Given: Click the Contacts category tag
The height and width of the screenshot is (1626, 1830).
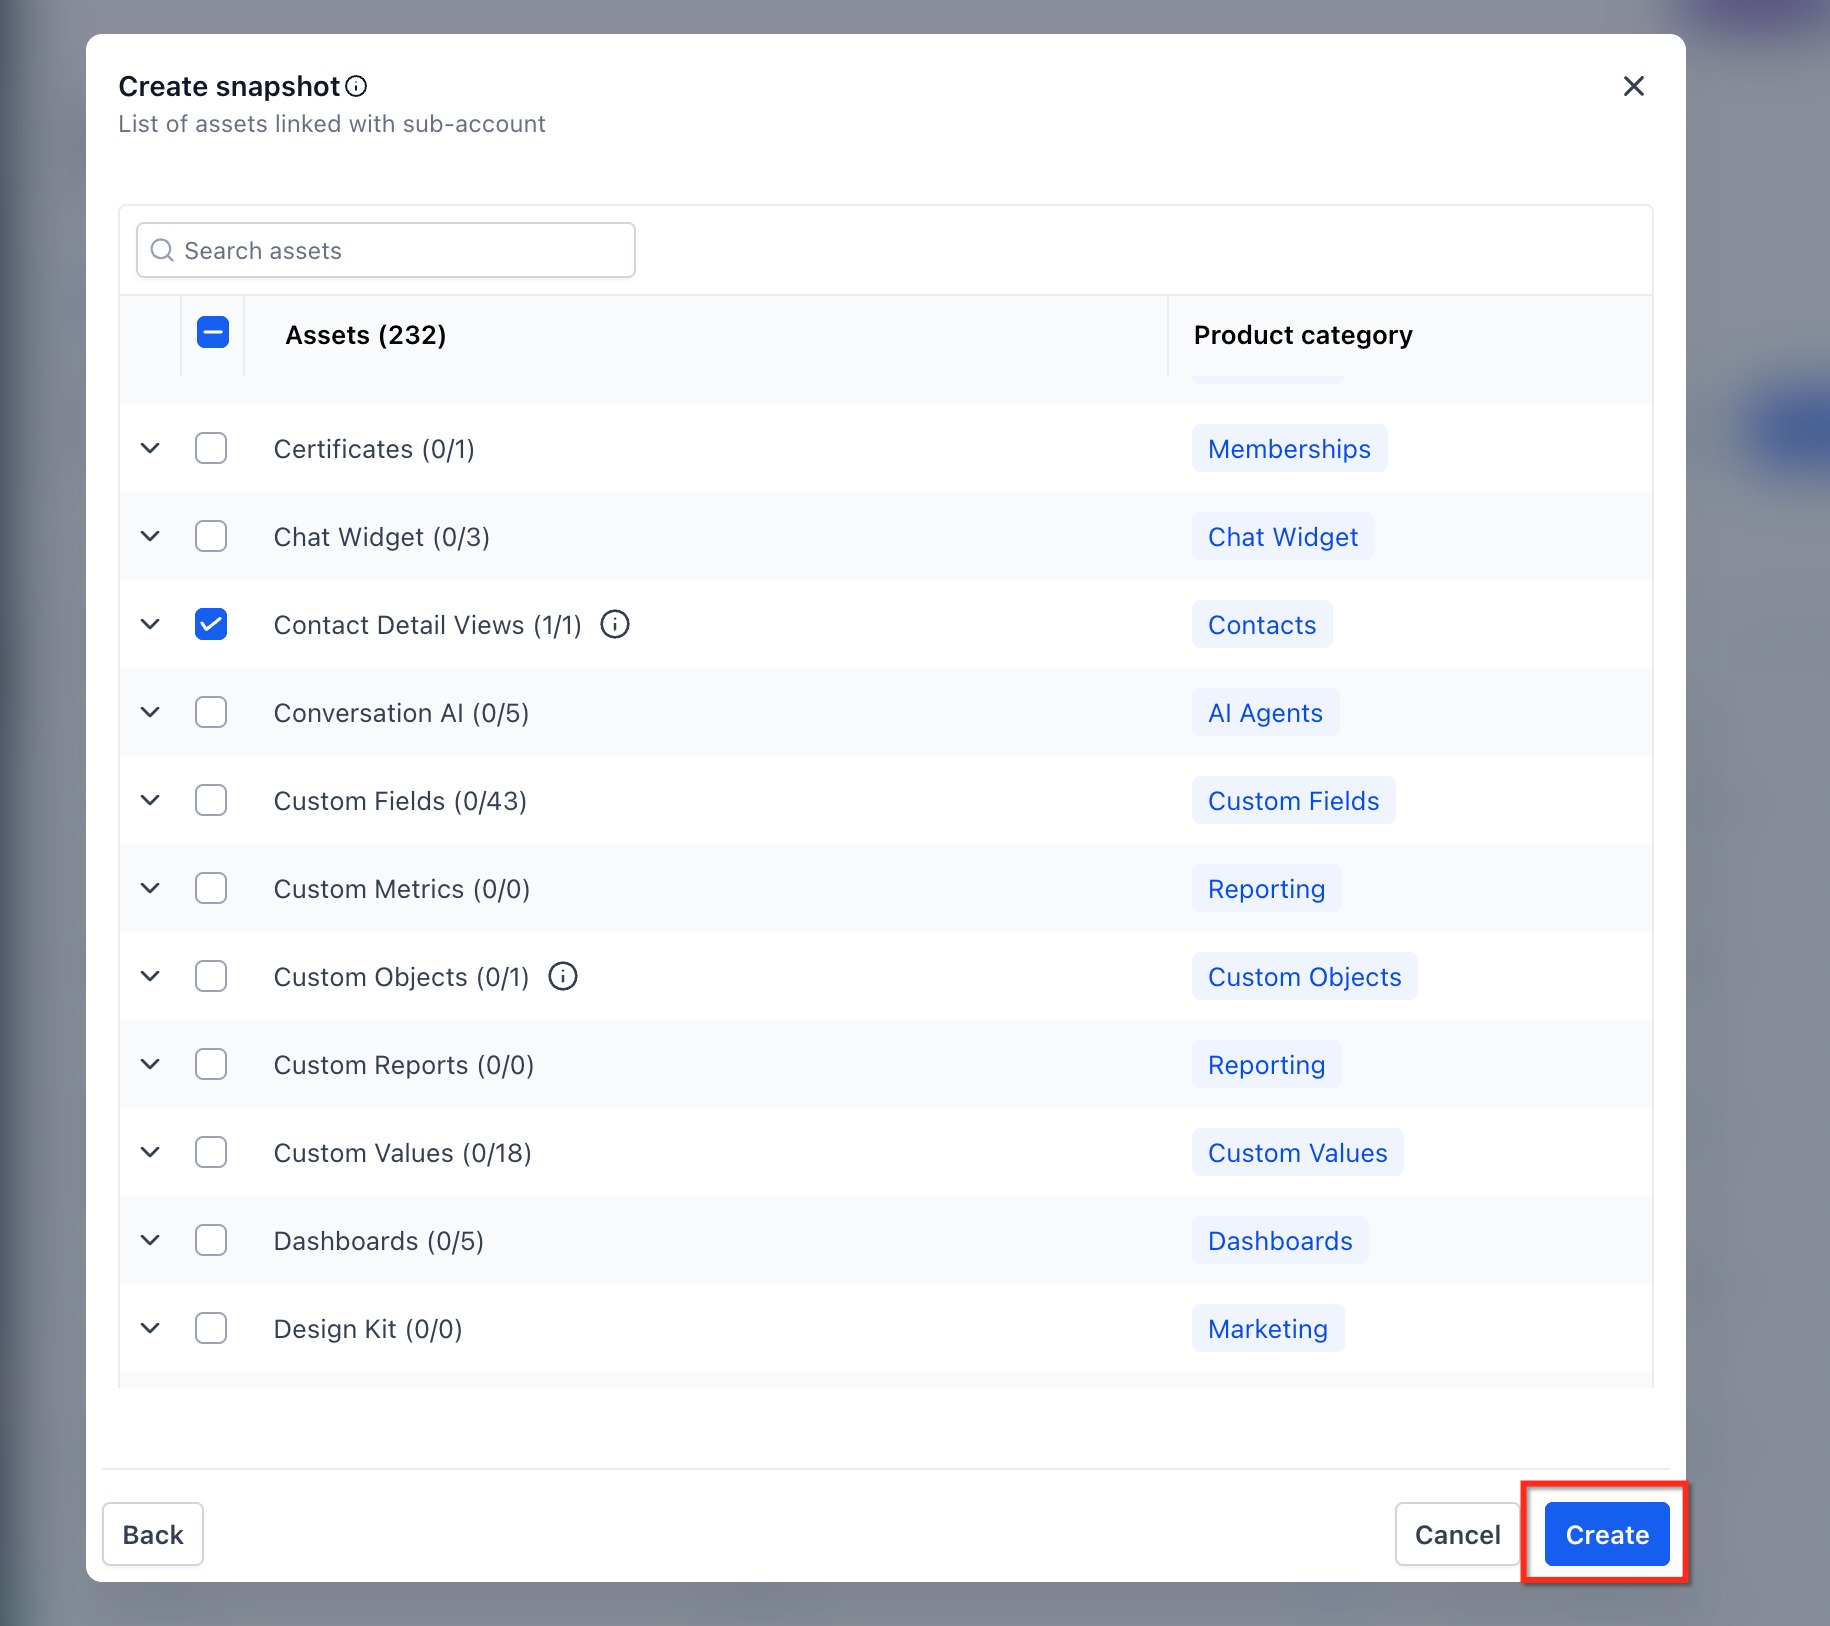Looking at the screenshot, I should (1262, 625).
